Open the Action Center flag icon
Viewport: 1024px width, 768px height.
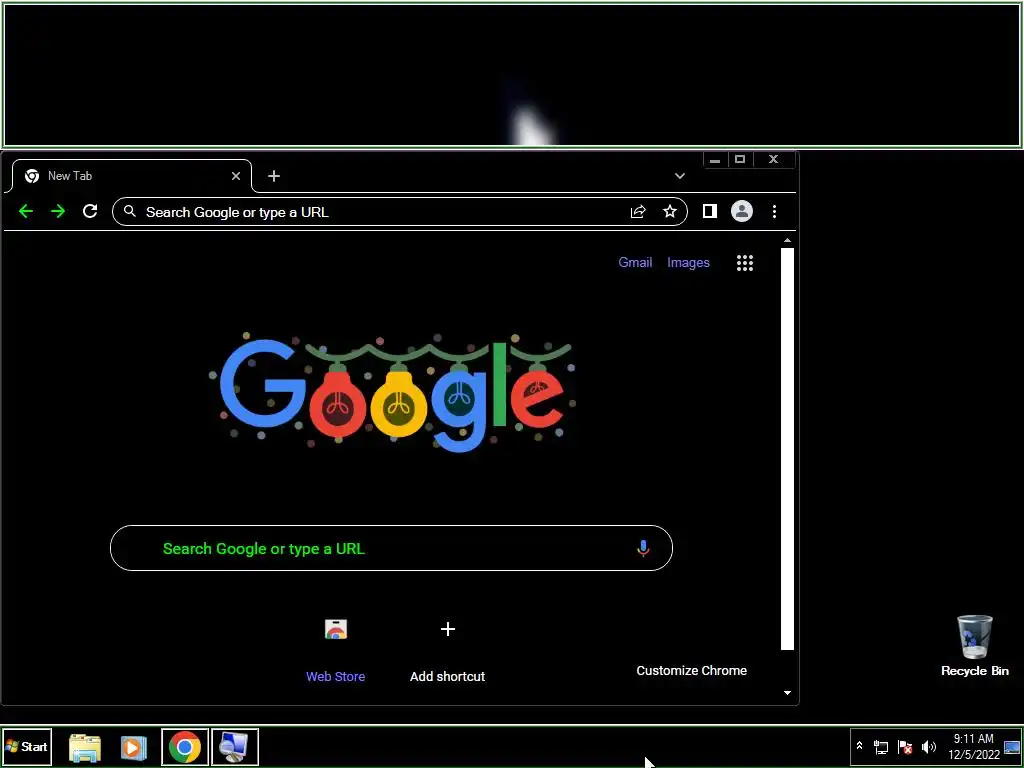(x=905, y=747)
